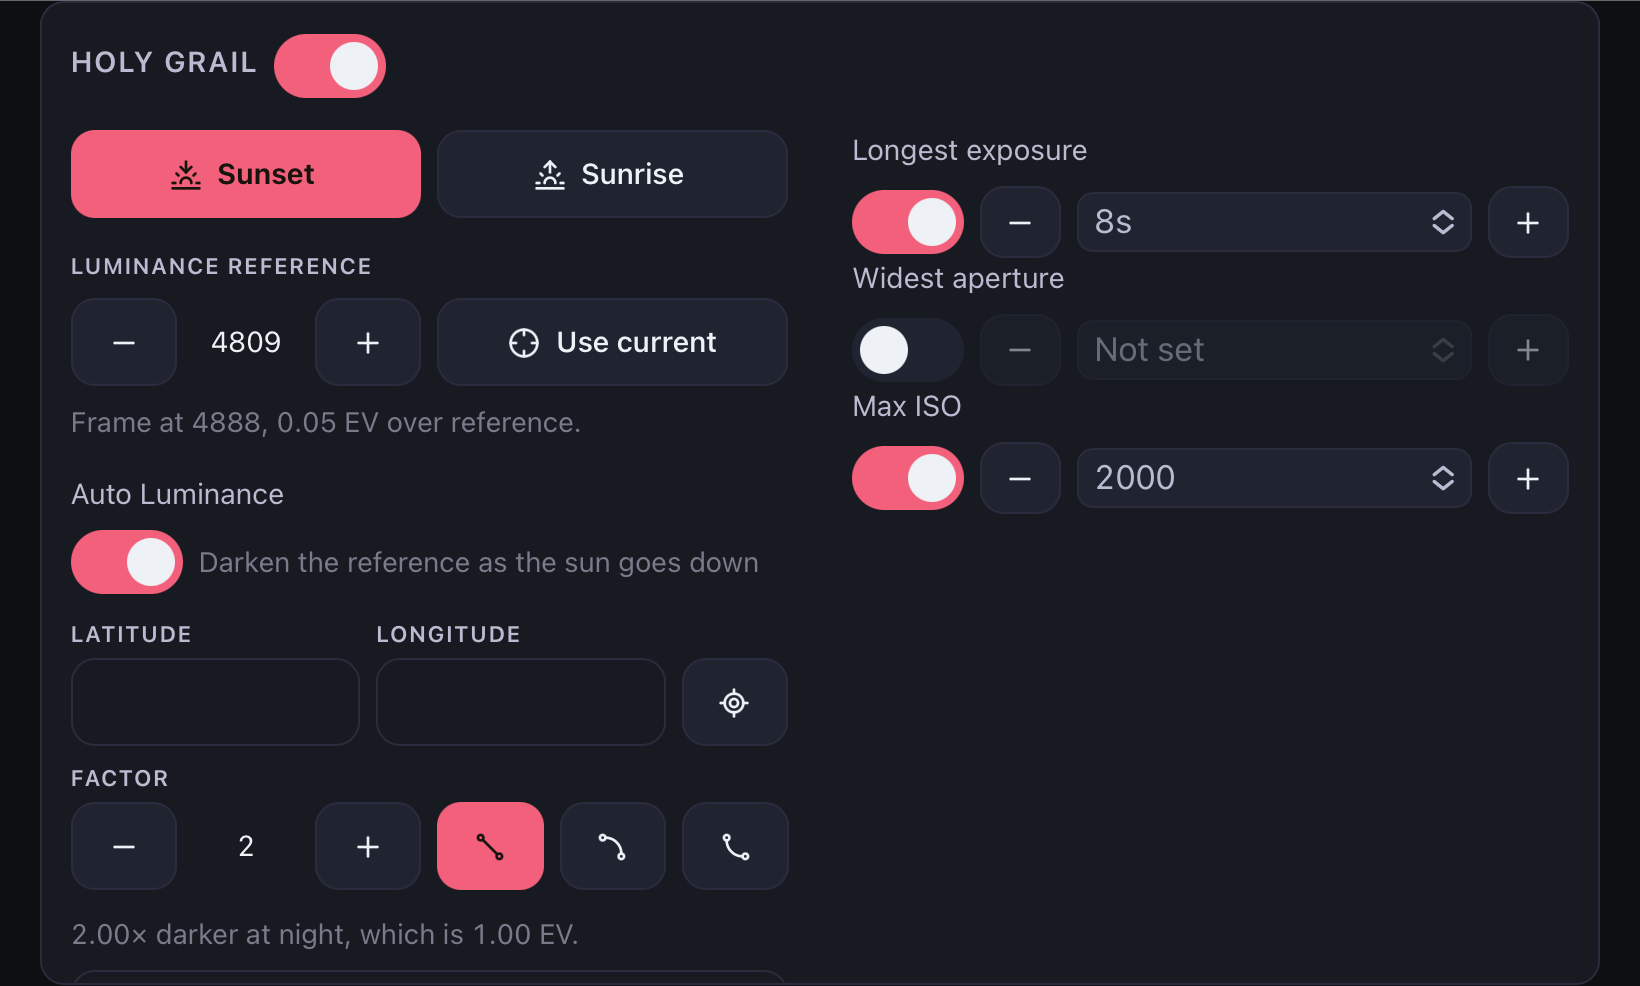Toggle the Holy Grail switch off
The image size is (1640, 986).
[330, 66]
